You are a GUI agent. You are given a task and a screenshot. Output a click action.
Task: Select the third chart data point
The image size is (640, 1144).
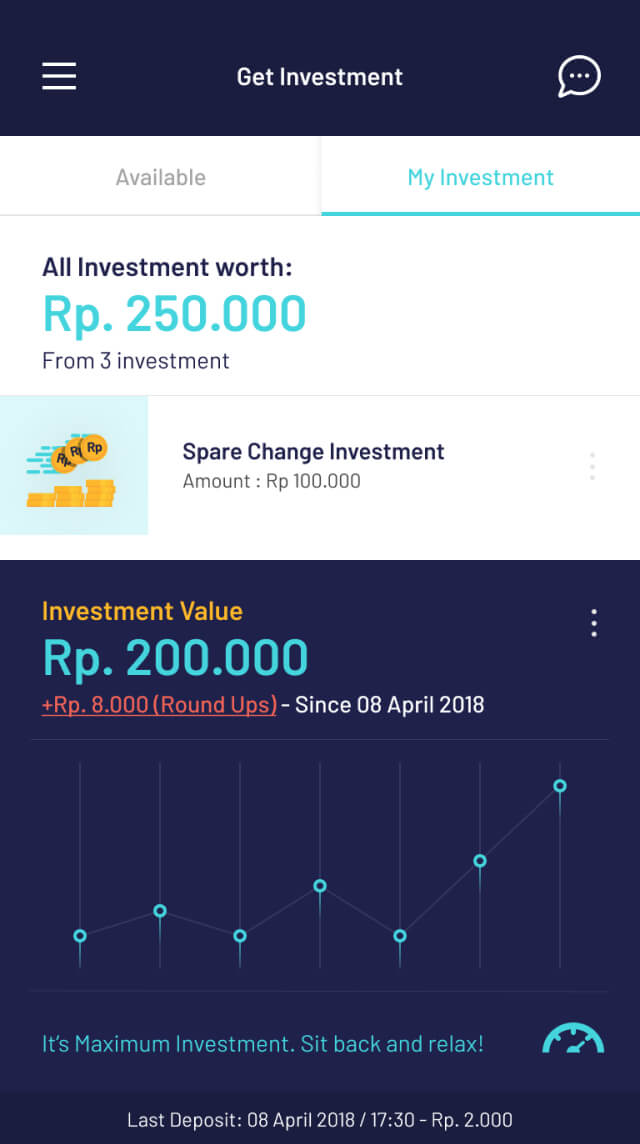tap(240, 936)
